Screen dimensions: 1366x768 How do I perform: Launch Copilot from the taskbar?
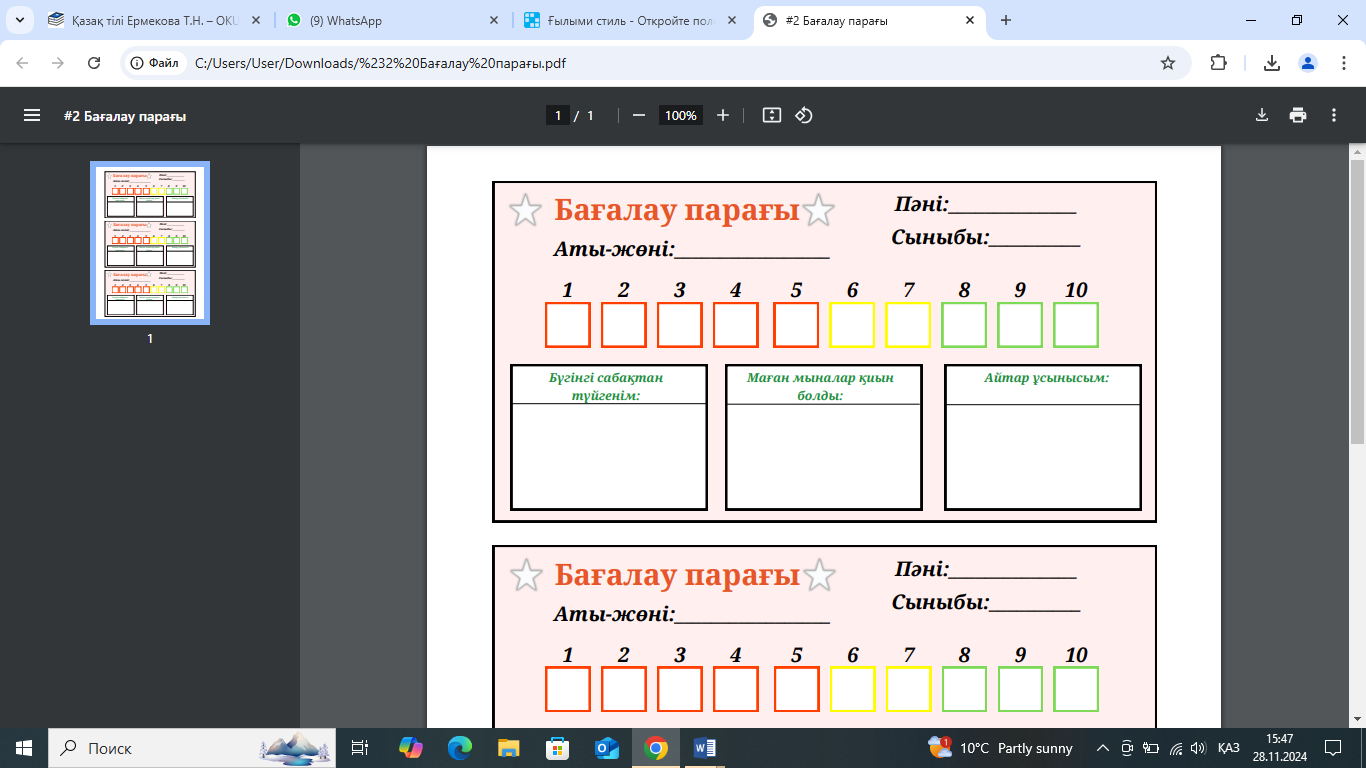411,748
